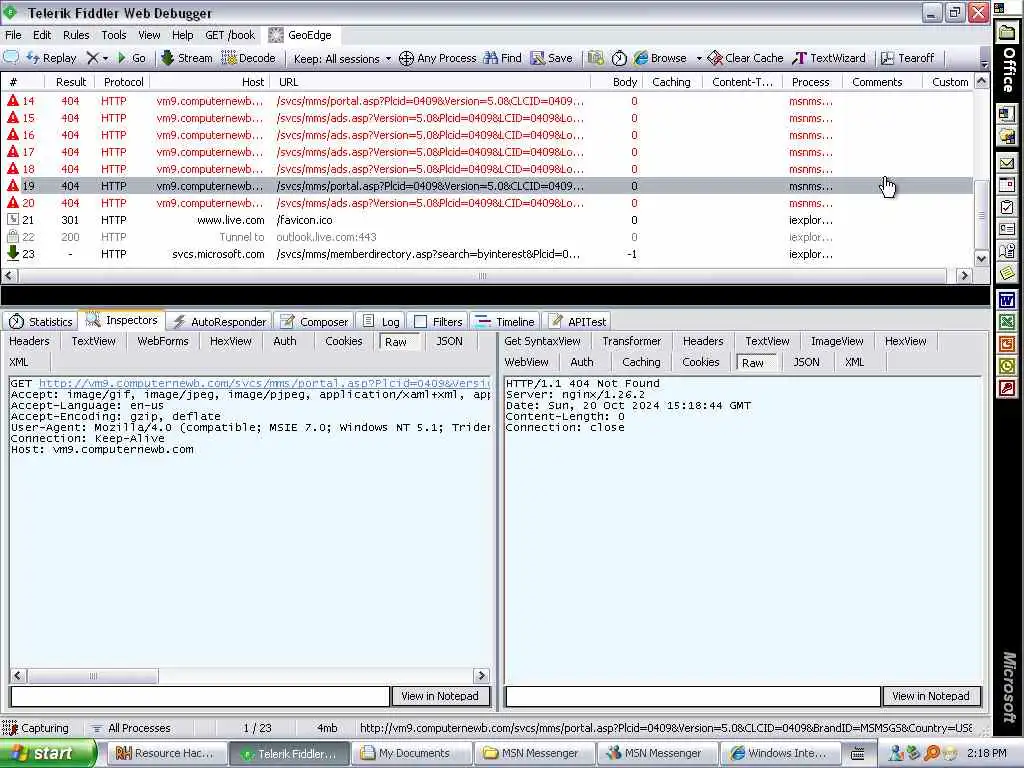This screenshot has height=768, width=1024.
Task: Open the GET /book menu item
Action: (230, 35)
